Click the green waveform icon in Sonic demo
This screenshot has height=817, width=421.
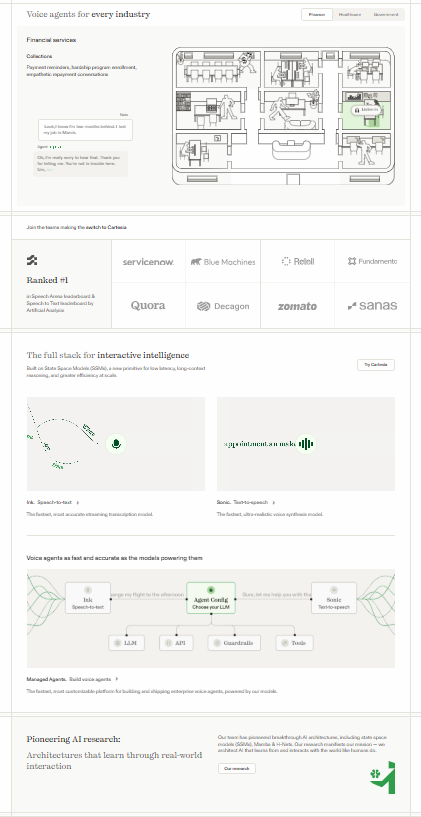306,444
